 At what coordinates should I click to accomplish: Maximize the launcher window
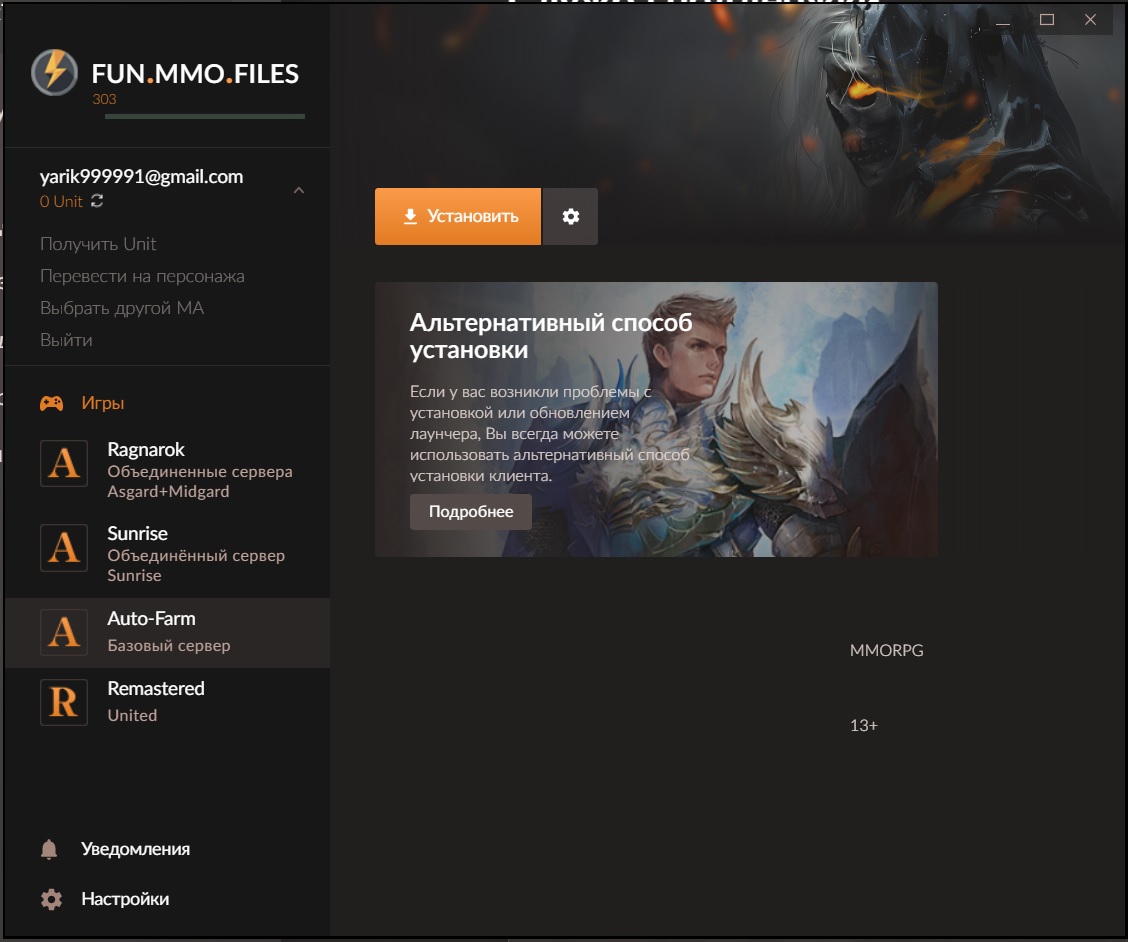[1047, 20]
